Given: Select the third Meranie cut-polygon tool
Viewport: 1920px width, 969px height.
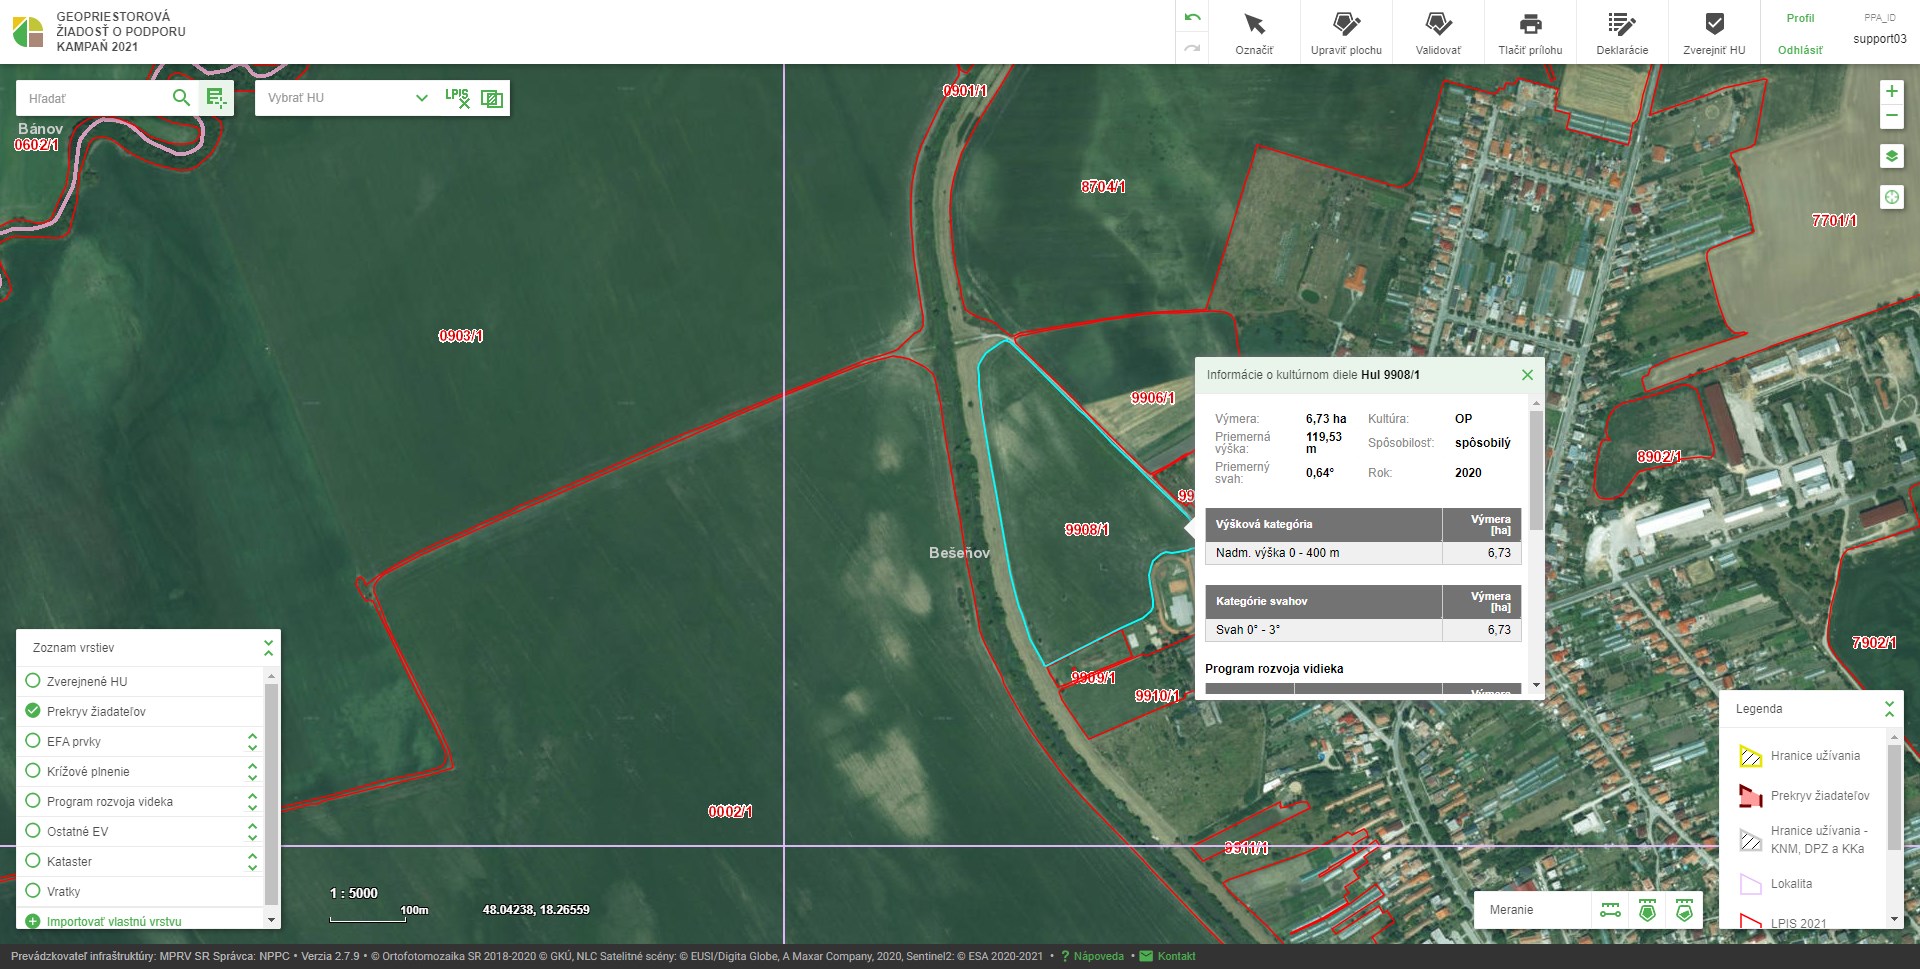Looking at the screenshot, I should [x=1684, y=910].
